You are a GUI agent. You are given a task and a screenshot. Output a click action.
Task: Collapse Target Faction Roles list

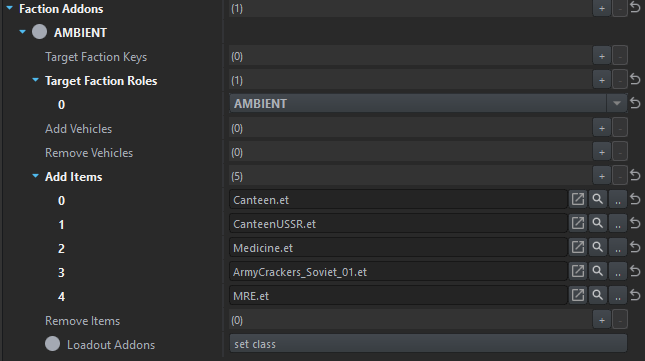tap(35, 80)
